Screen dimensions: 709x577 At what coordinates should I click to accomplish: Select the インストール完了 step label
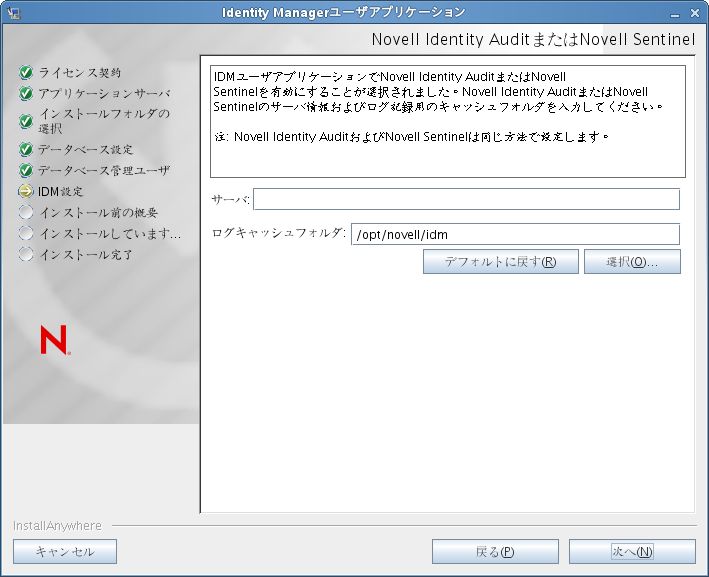click(x=86, y=255)
